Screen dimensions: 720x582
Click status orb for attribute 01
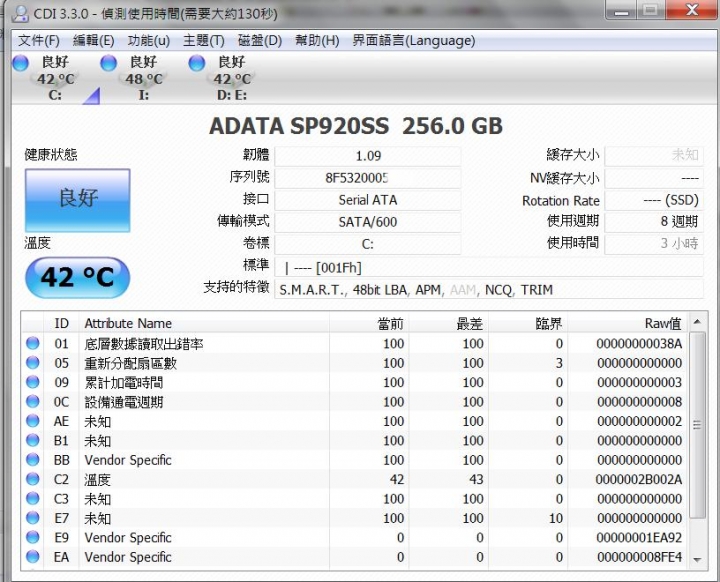click(33, 343)
